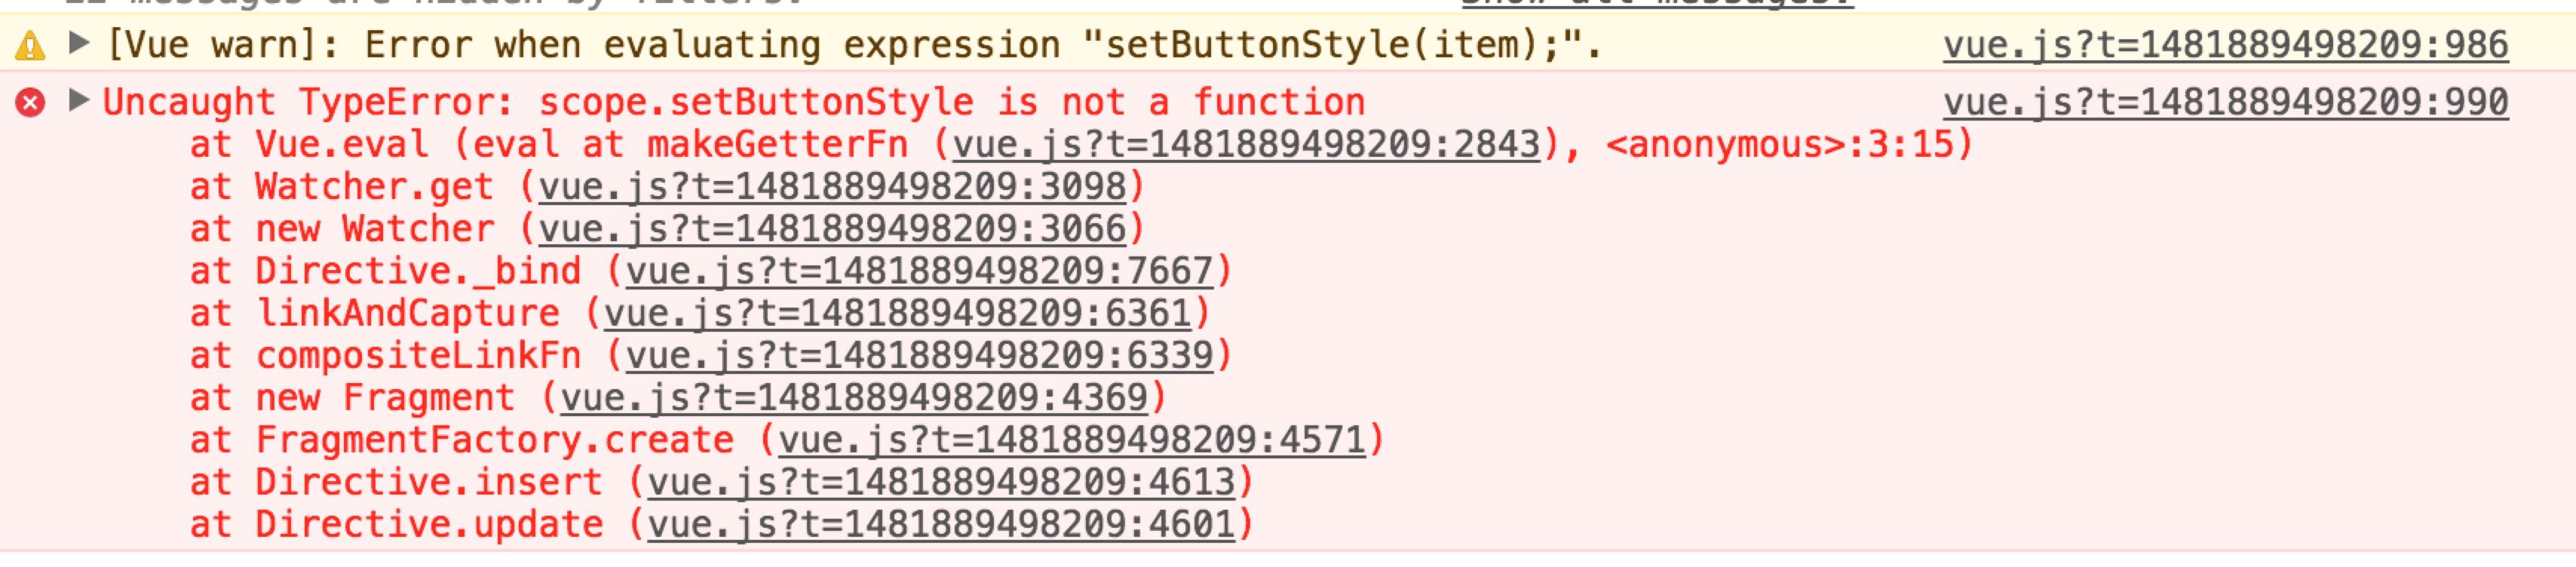Expand the Vue warn message details
Screen dimensions: 2576x567
point(79,43)
